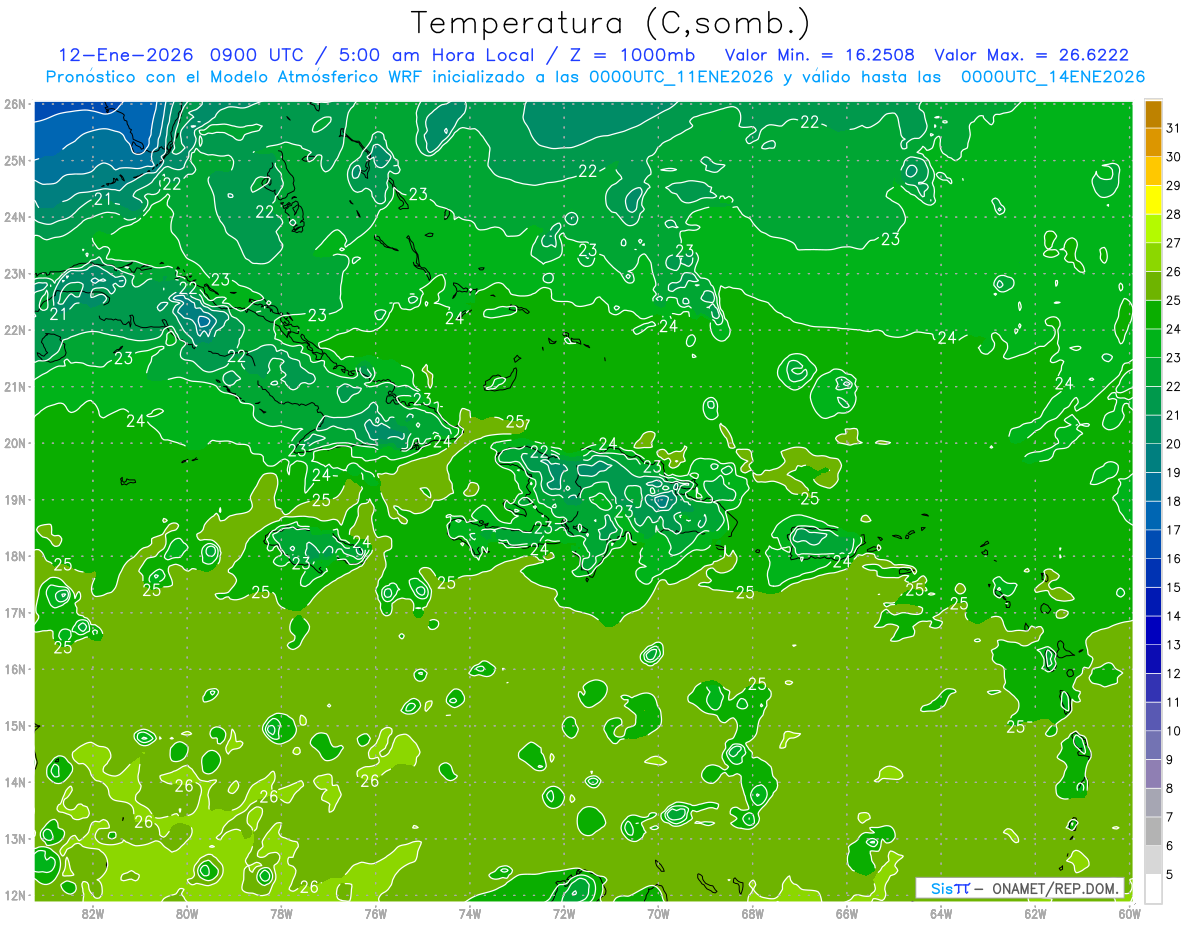This screenshot has width=1200, height=927.
Task: Click the colorbar label '9'
Action: (1169, 760)
